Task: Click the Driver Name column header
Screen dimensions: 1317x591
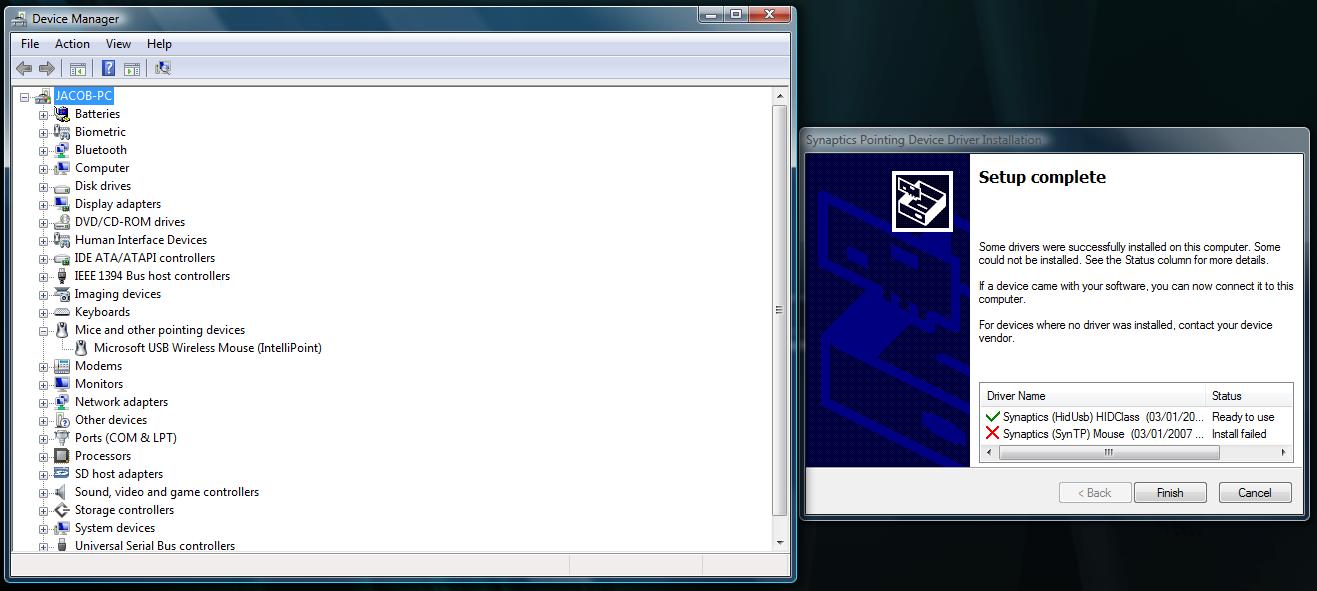Action: point(1093,396)
